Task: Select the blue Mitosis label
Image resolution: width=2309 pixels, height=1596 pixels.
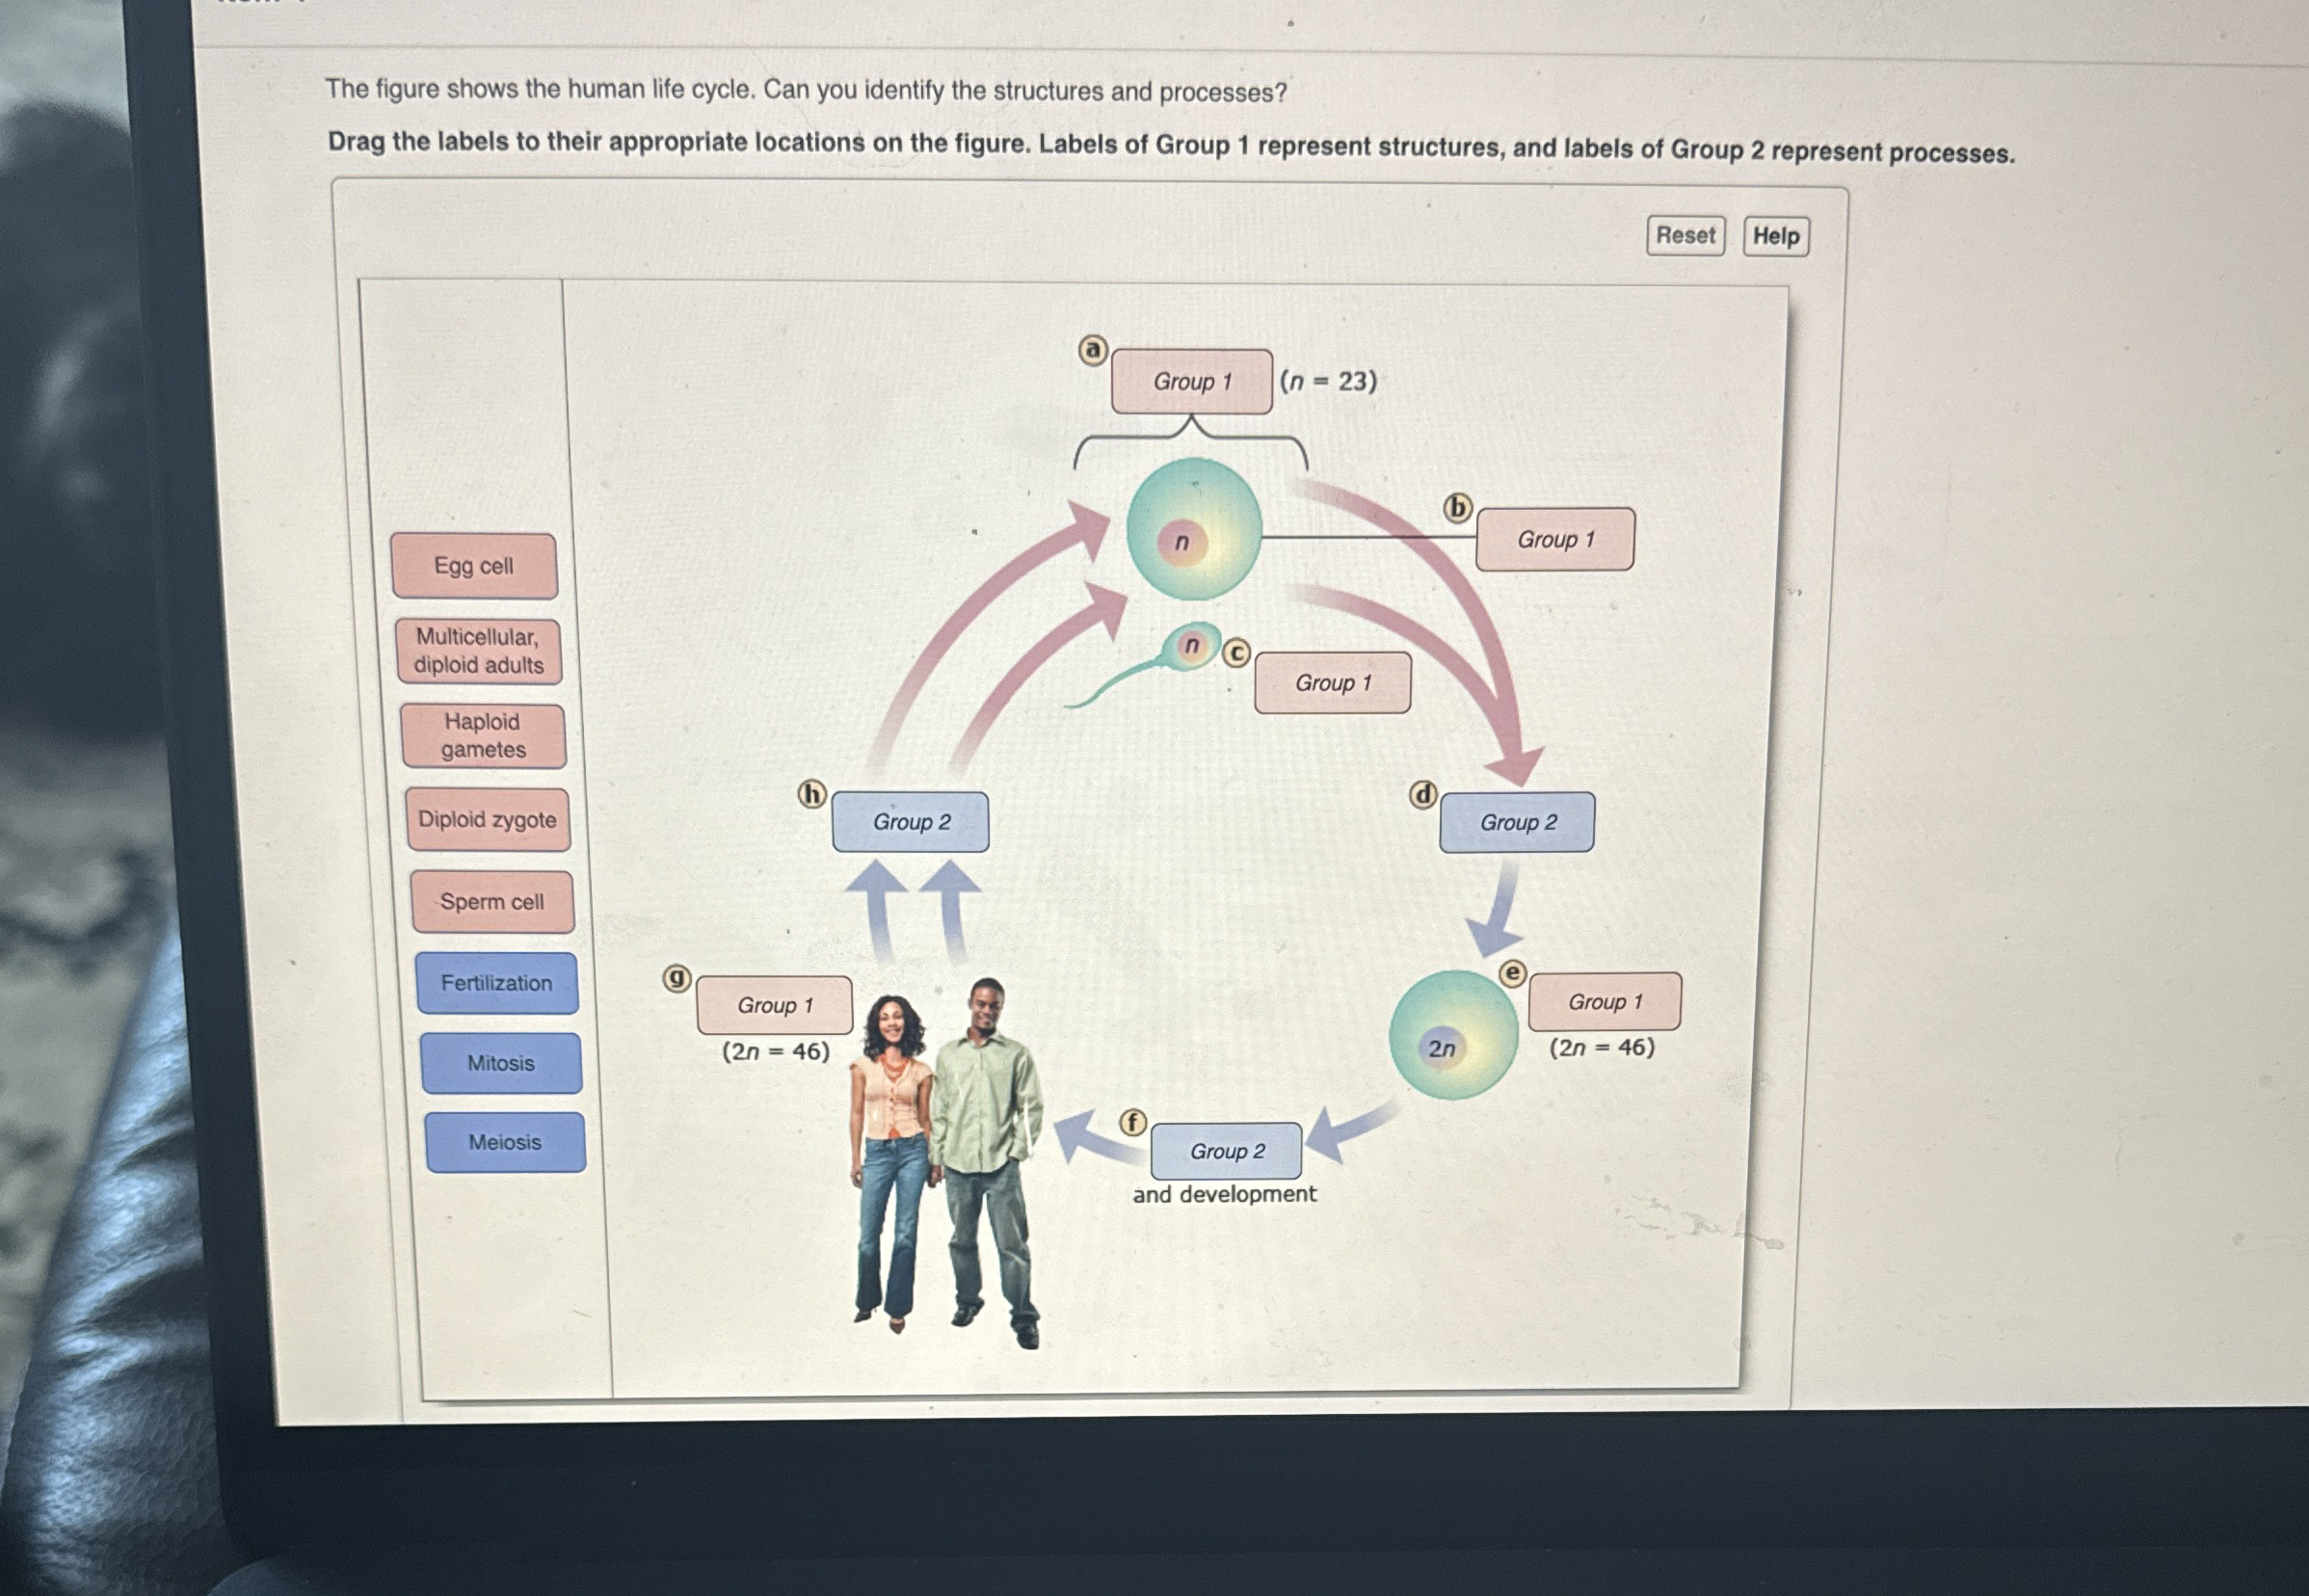Action: point(501,1063)
